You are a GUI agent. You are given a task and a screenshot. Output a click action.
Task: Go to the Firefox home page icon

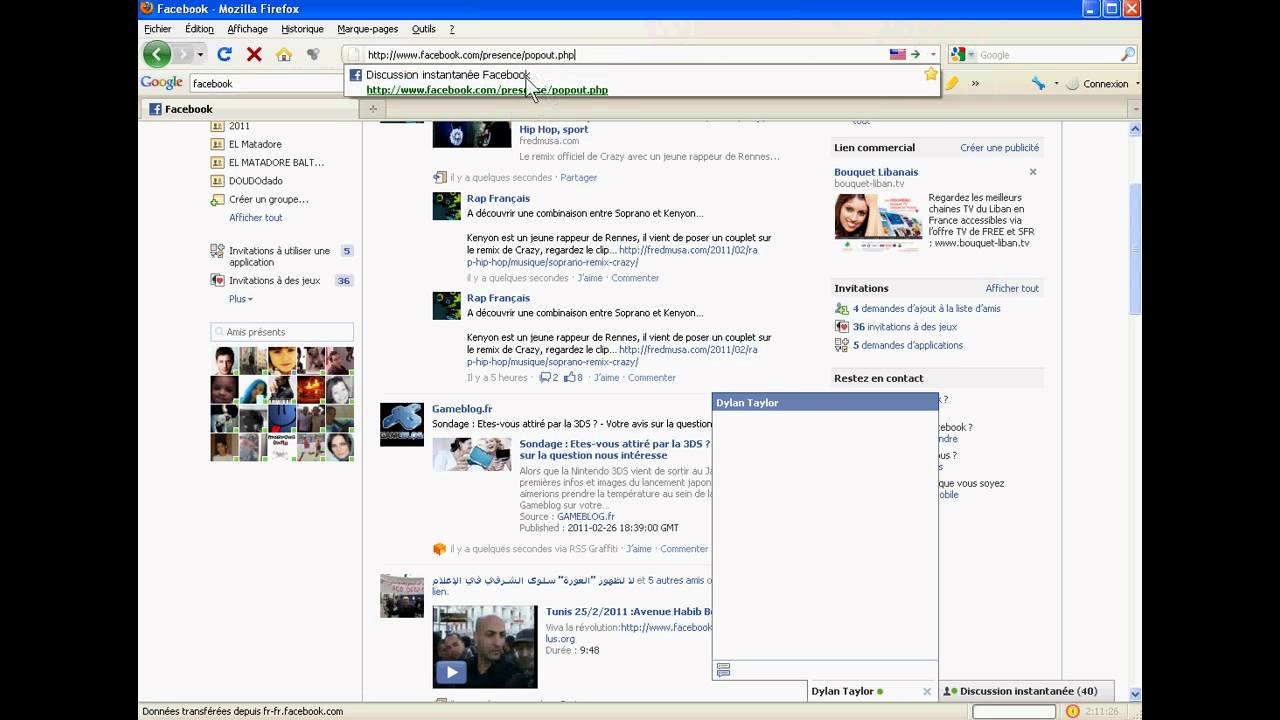pos(284,55)
